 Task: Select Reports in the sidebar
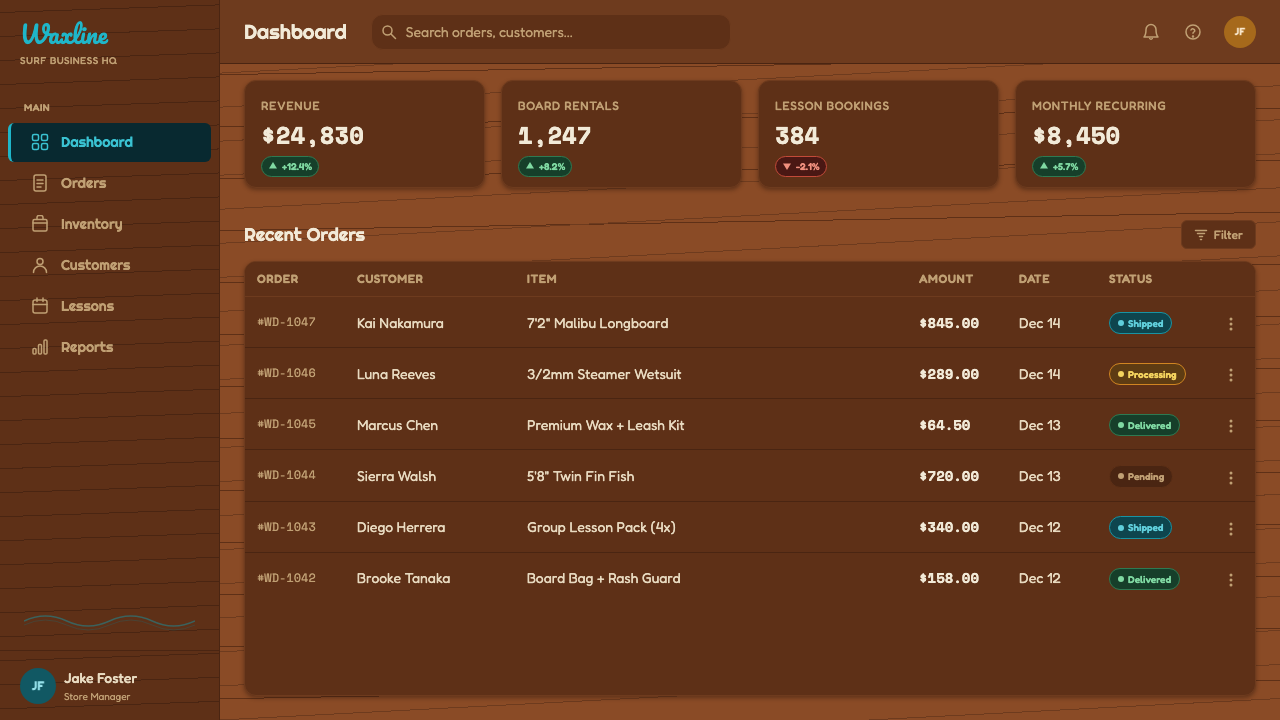click(110, 347)
